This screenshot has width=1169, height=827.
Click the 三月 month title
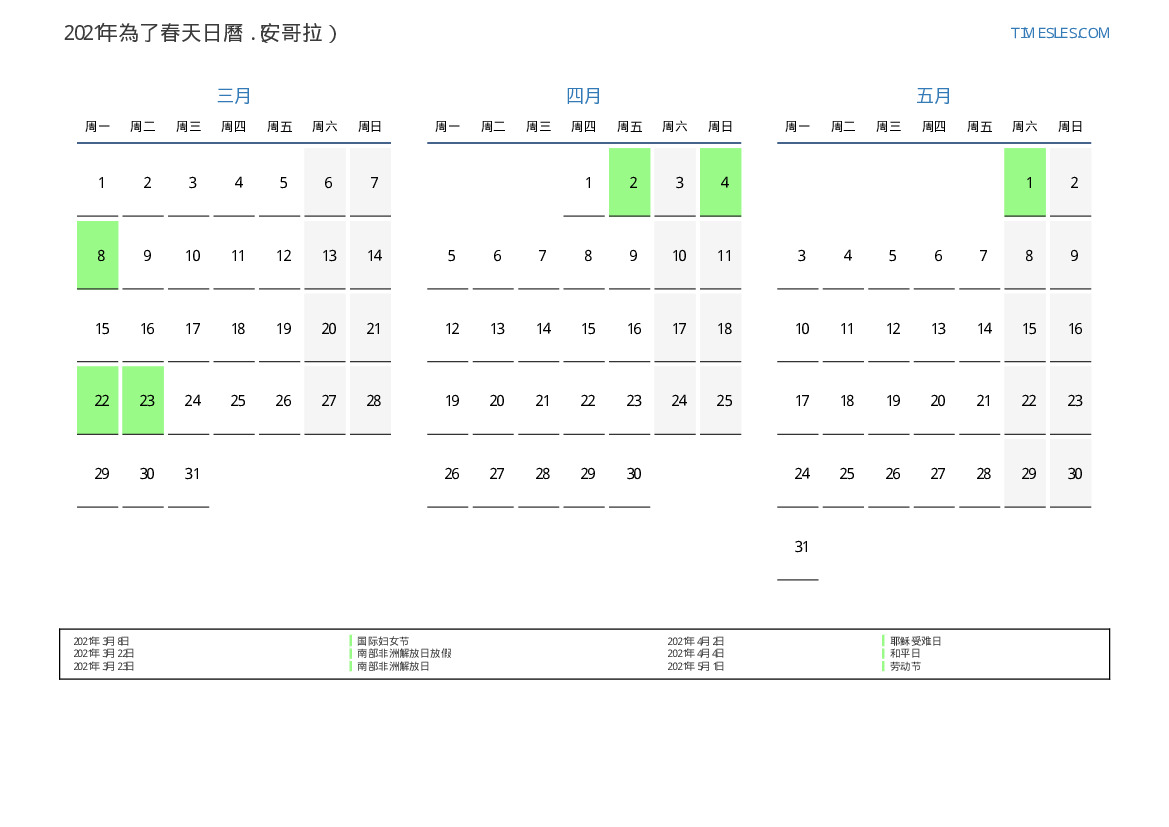234,96
